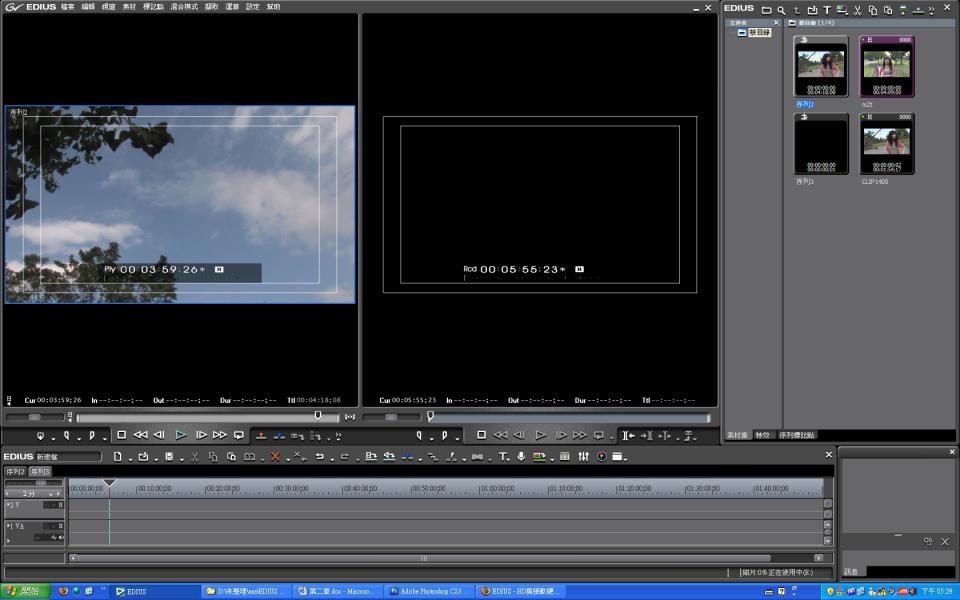Click the 開始 Start button on taskbar
This screenshot has width=960, height=600.
point(24,591)
